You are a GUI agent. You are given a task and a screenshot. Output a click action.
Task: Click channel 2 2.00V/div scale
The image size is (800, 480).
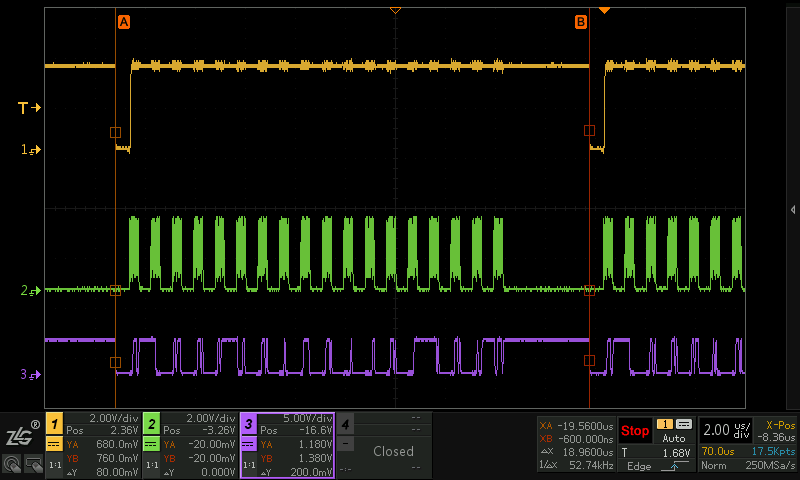[211, 418]
